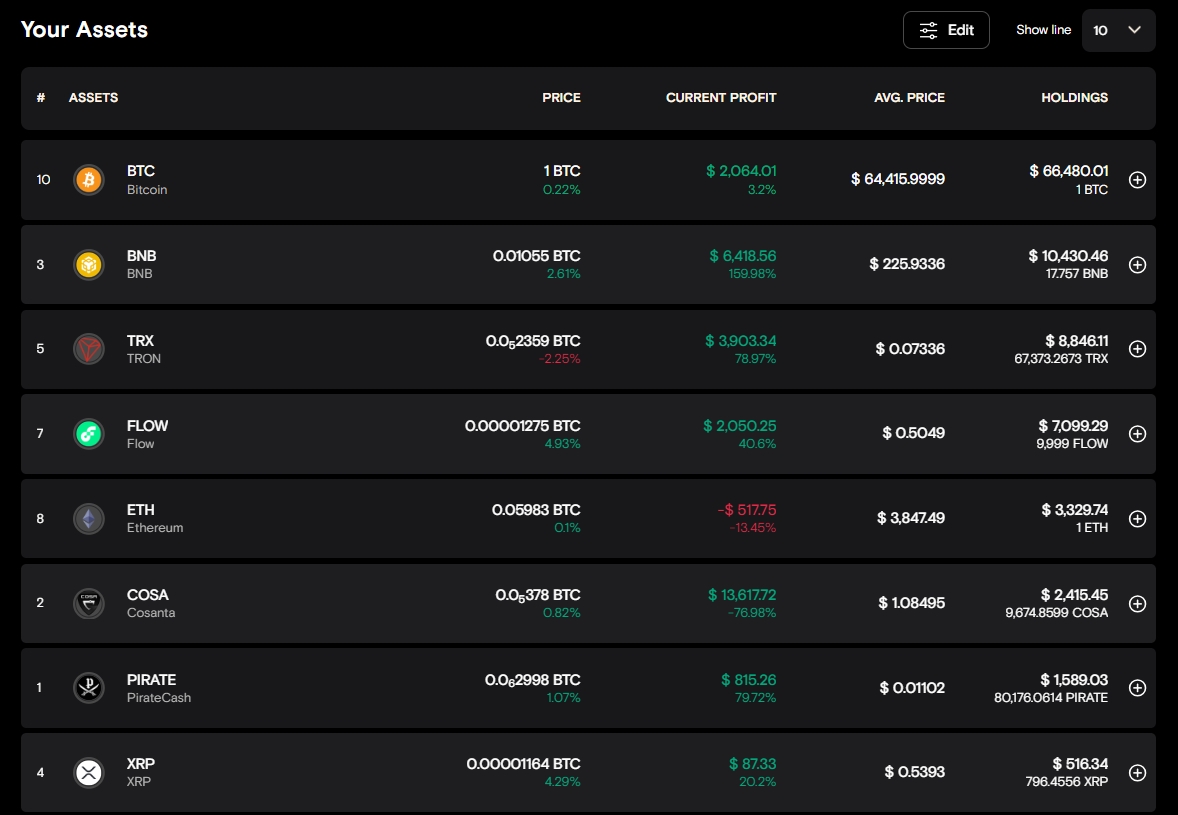This screenshot has height=815, width=1178.
Task: Click the Bitcoin coin icon
Action: [x=89, y=180]
